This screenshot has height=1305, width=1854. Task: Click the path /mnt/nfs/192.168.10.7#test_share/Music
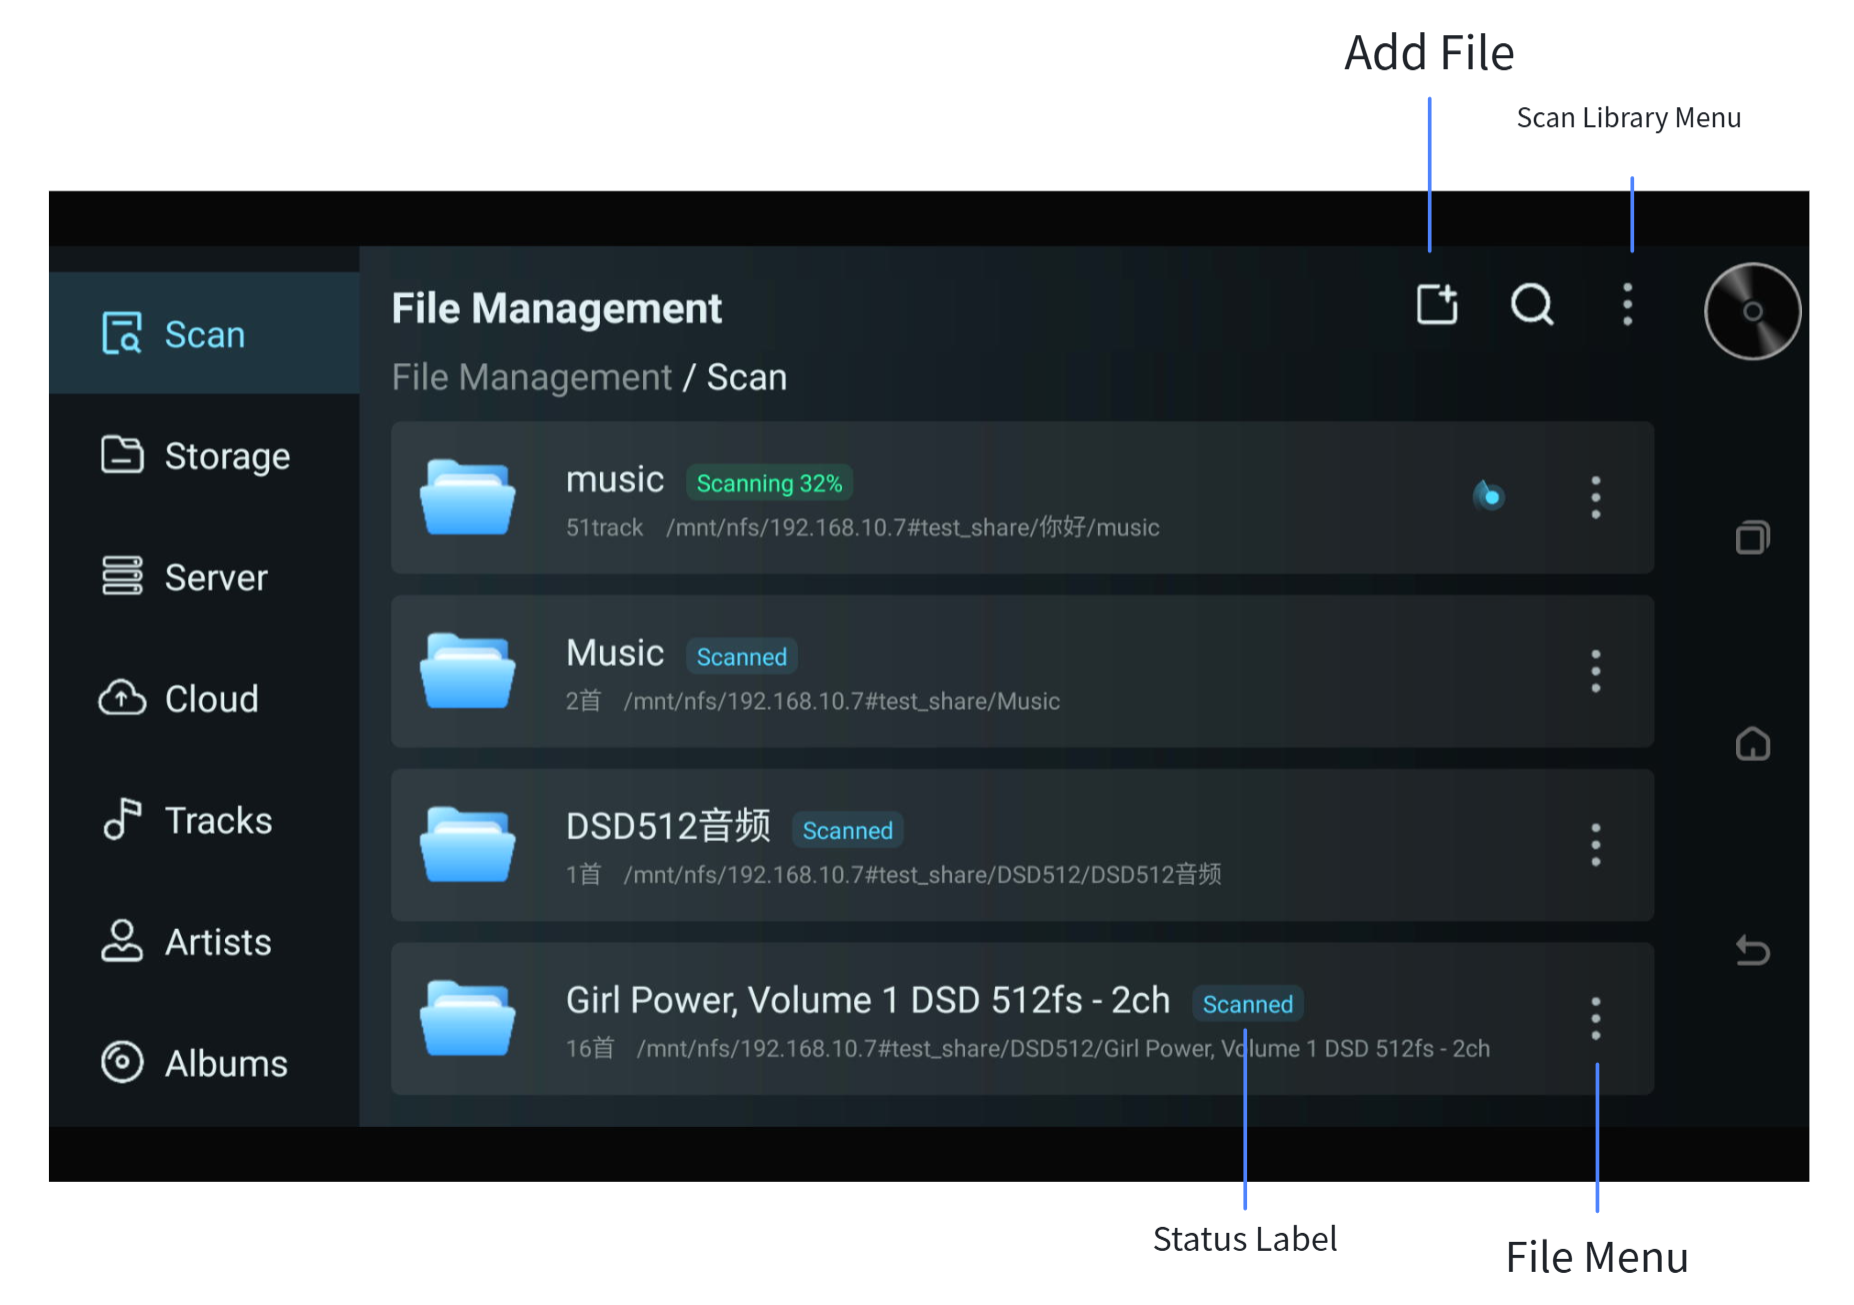842,701
